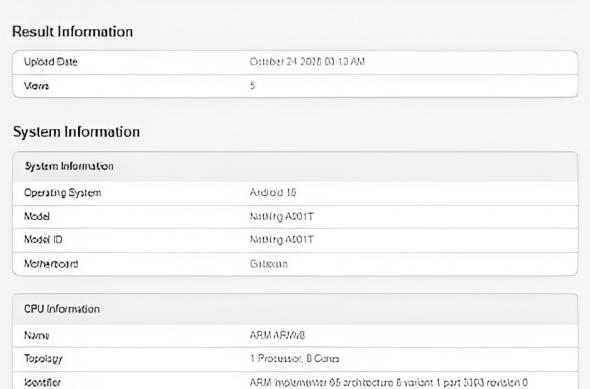Click the CPU Name label
590x389 pixels.
[36, 335]
